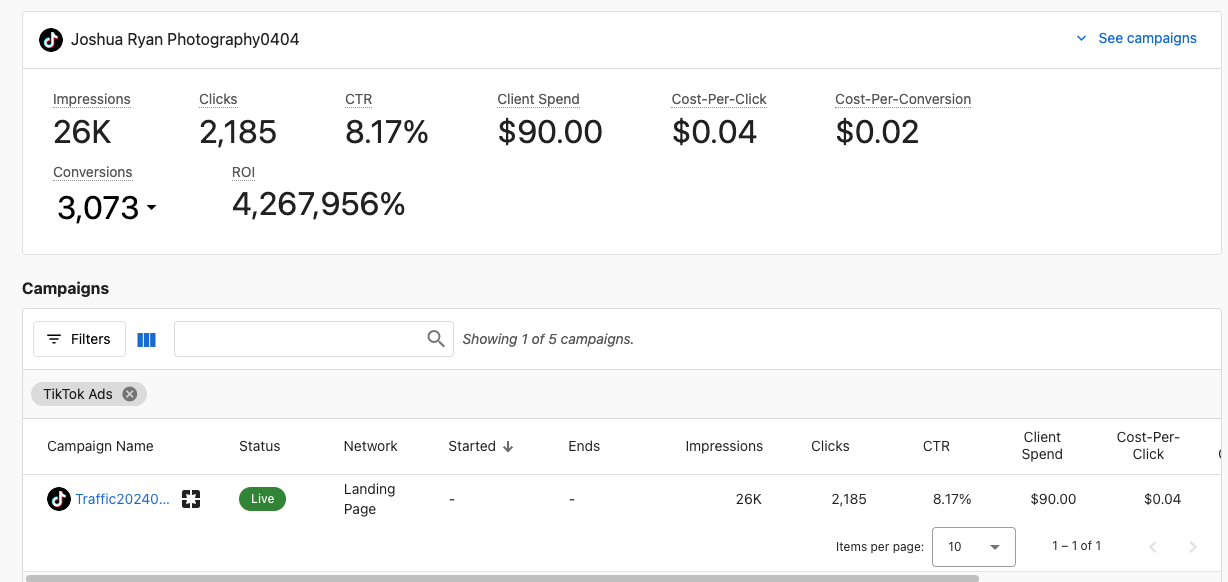
Task: Click the columns visibility icon beside Filters
Action: tap(146, 339)
